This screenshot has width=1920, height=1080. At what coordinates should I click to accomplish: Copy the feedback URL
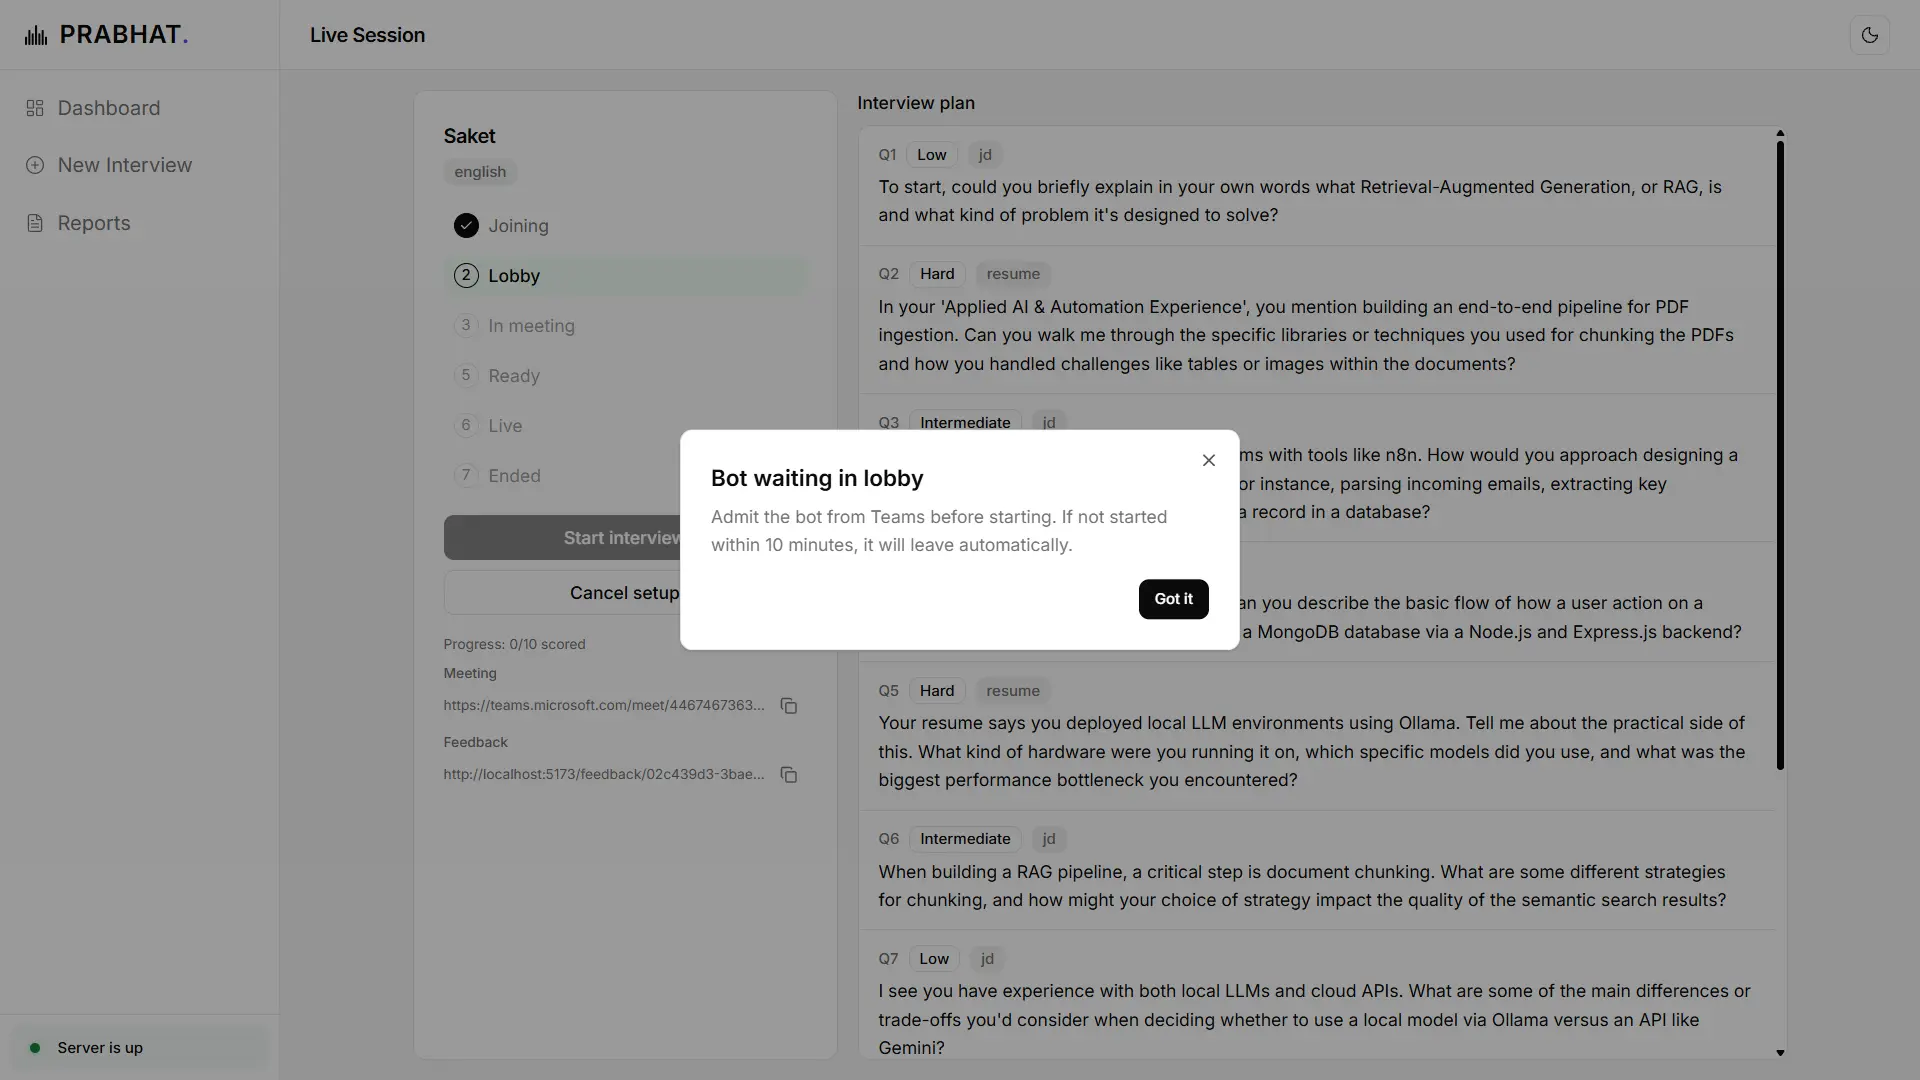pos(788,775)
